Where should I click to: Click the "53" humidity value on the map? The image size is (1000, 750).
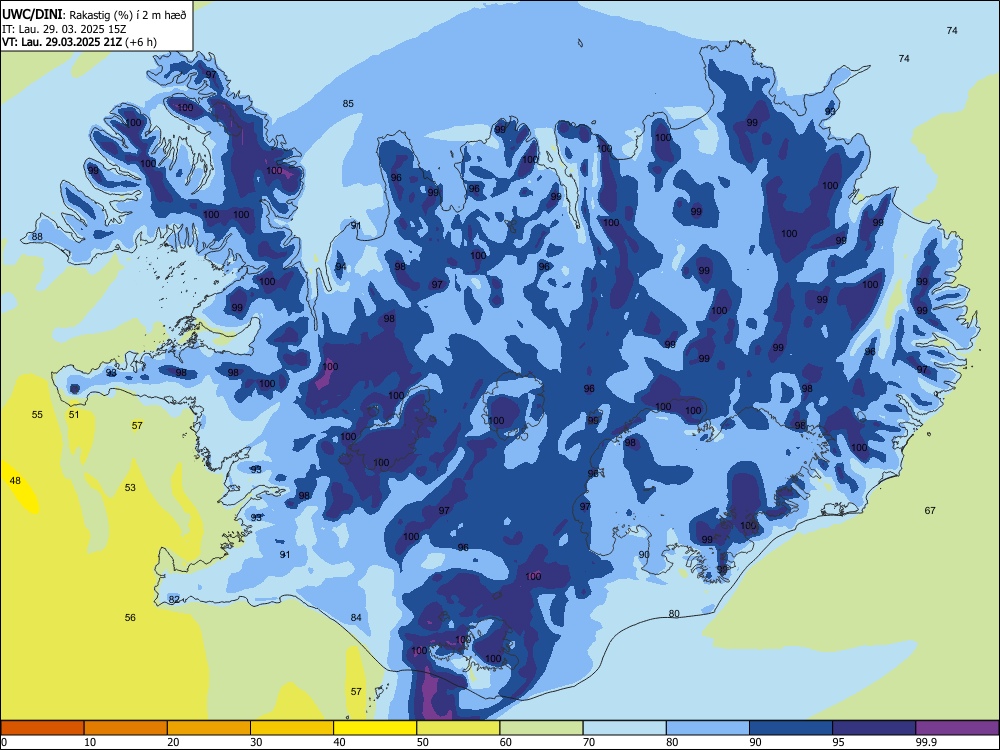point(130,487)
